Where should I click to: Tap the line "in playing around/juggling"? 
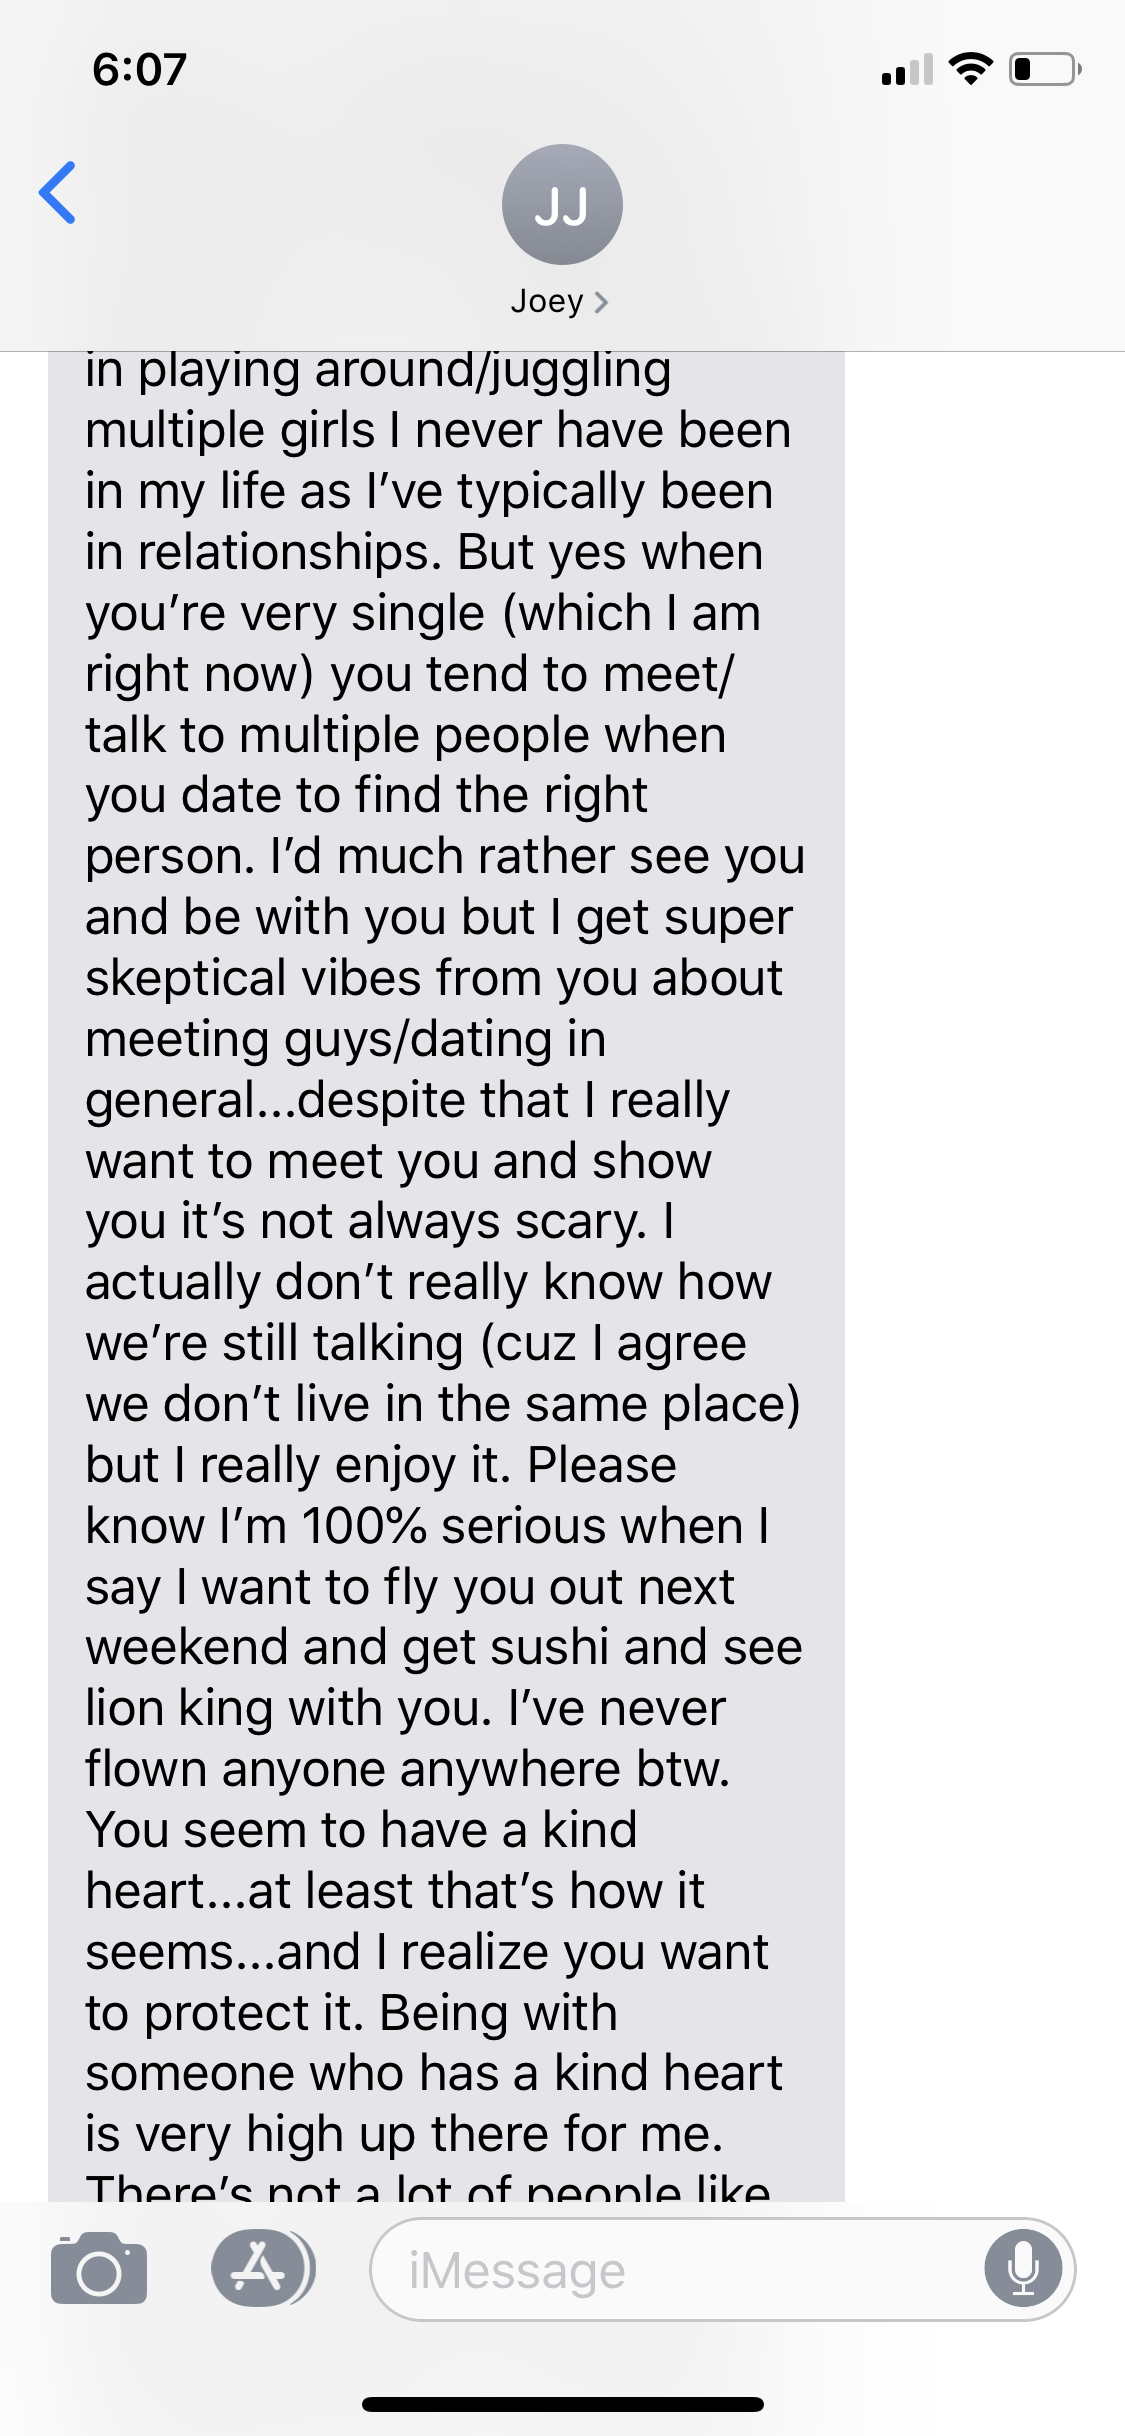coord(378,372)
